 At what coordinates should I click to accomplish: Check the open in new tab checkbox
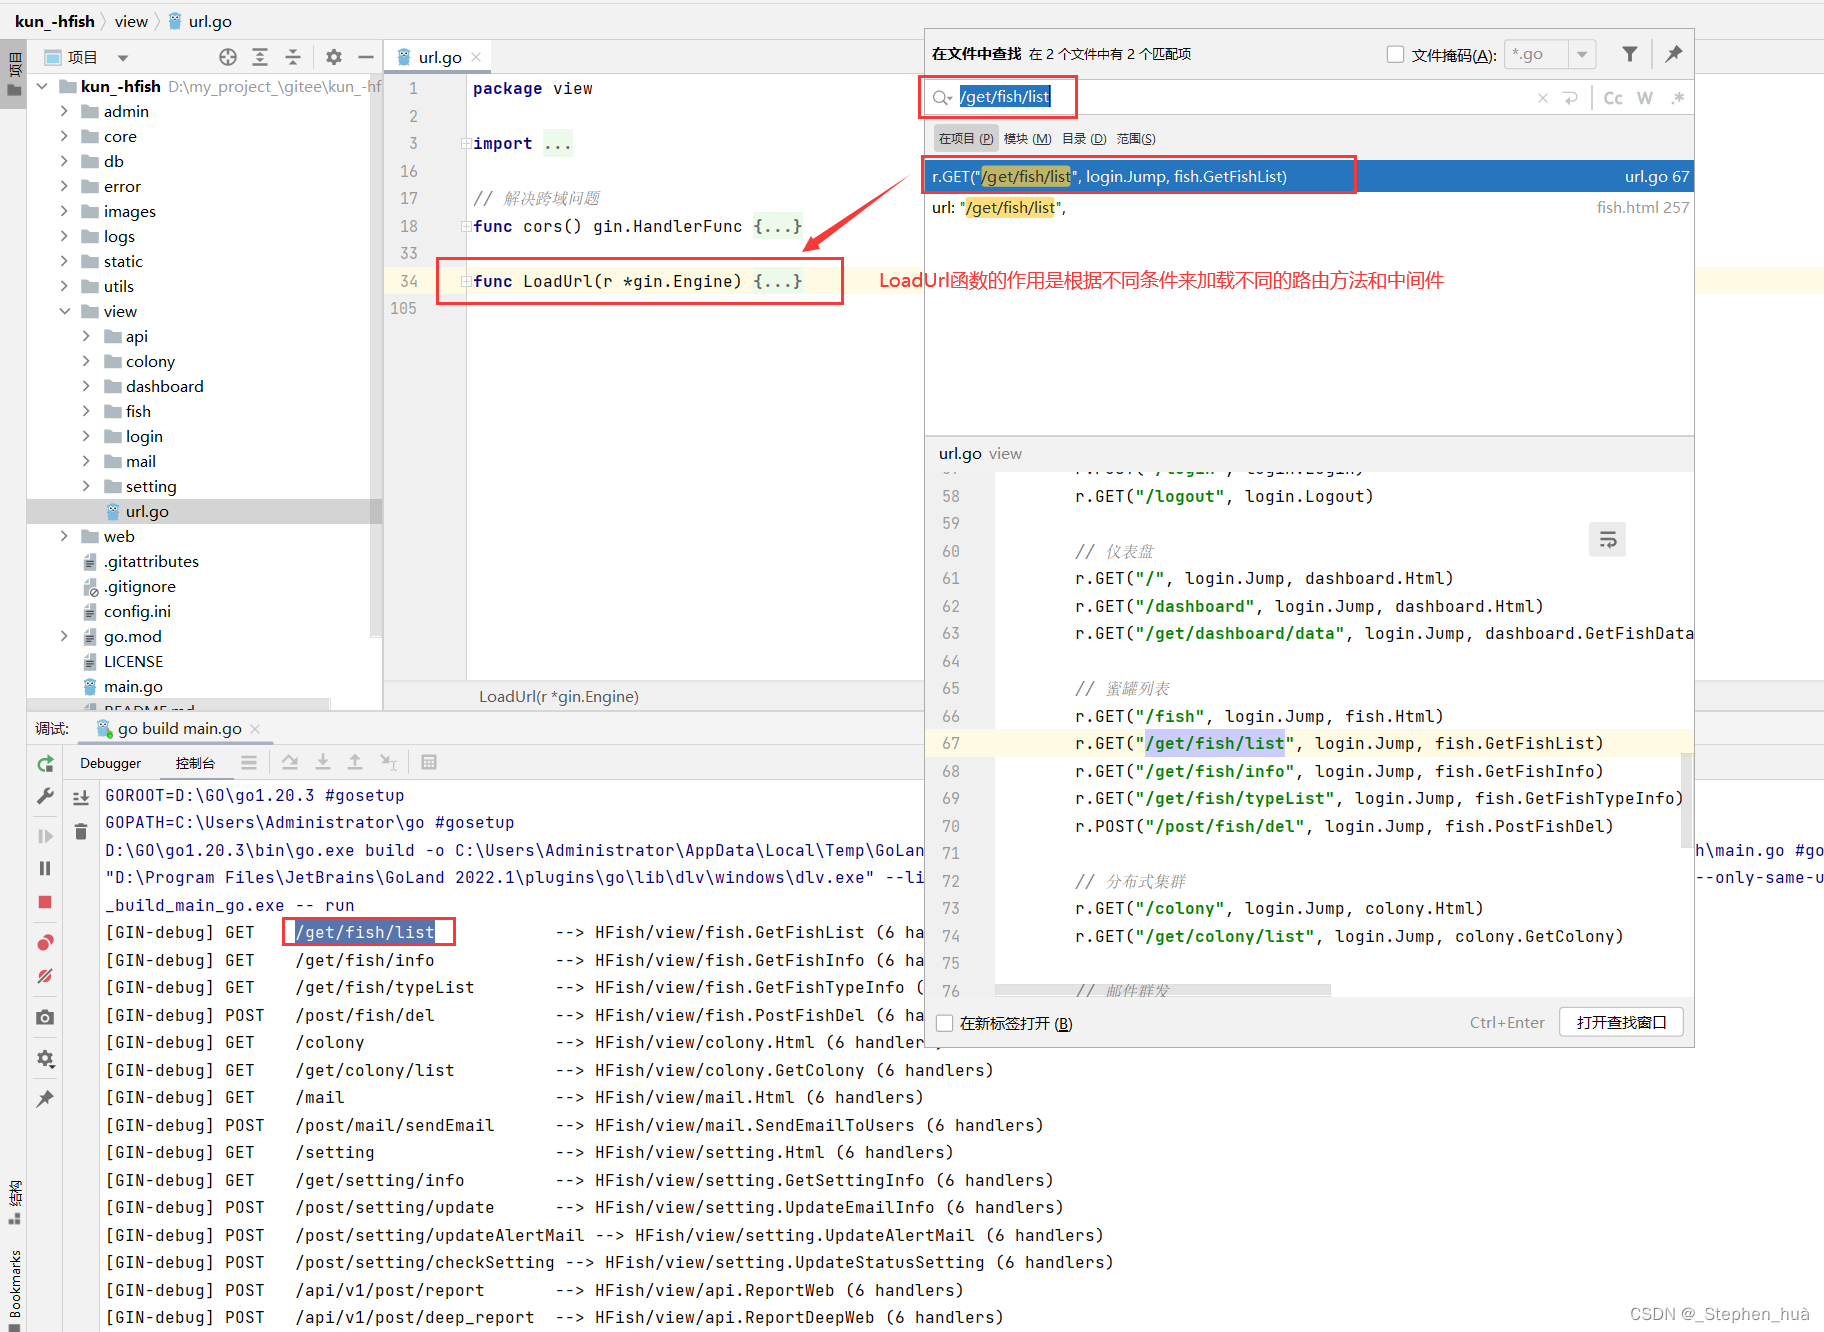[x=945, y=1023]
